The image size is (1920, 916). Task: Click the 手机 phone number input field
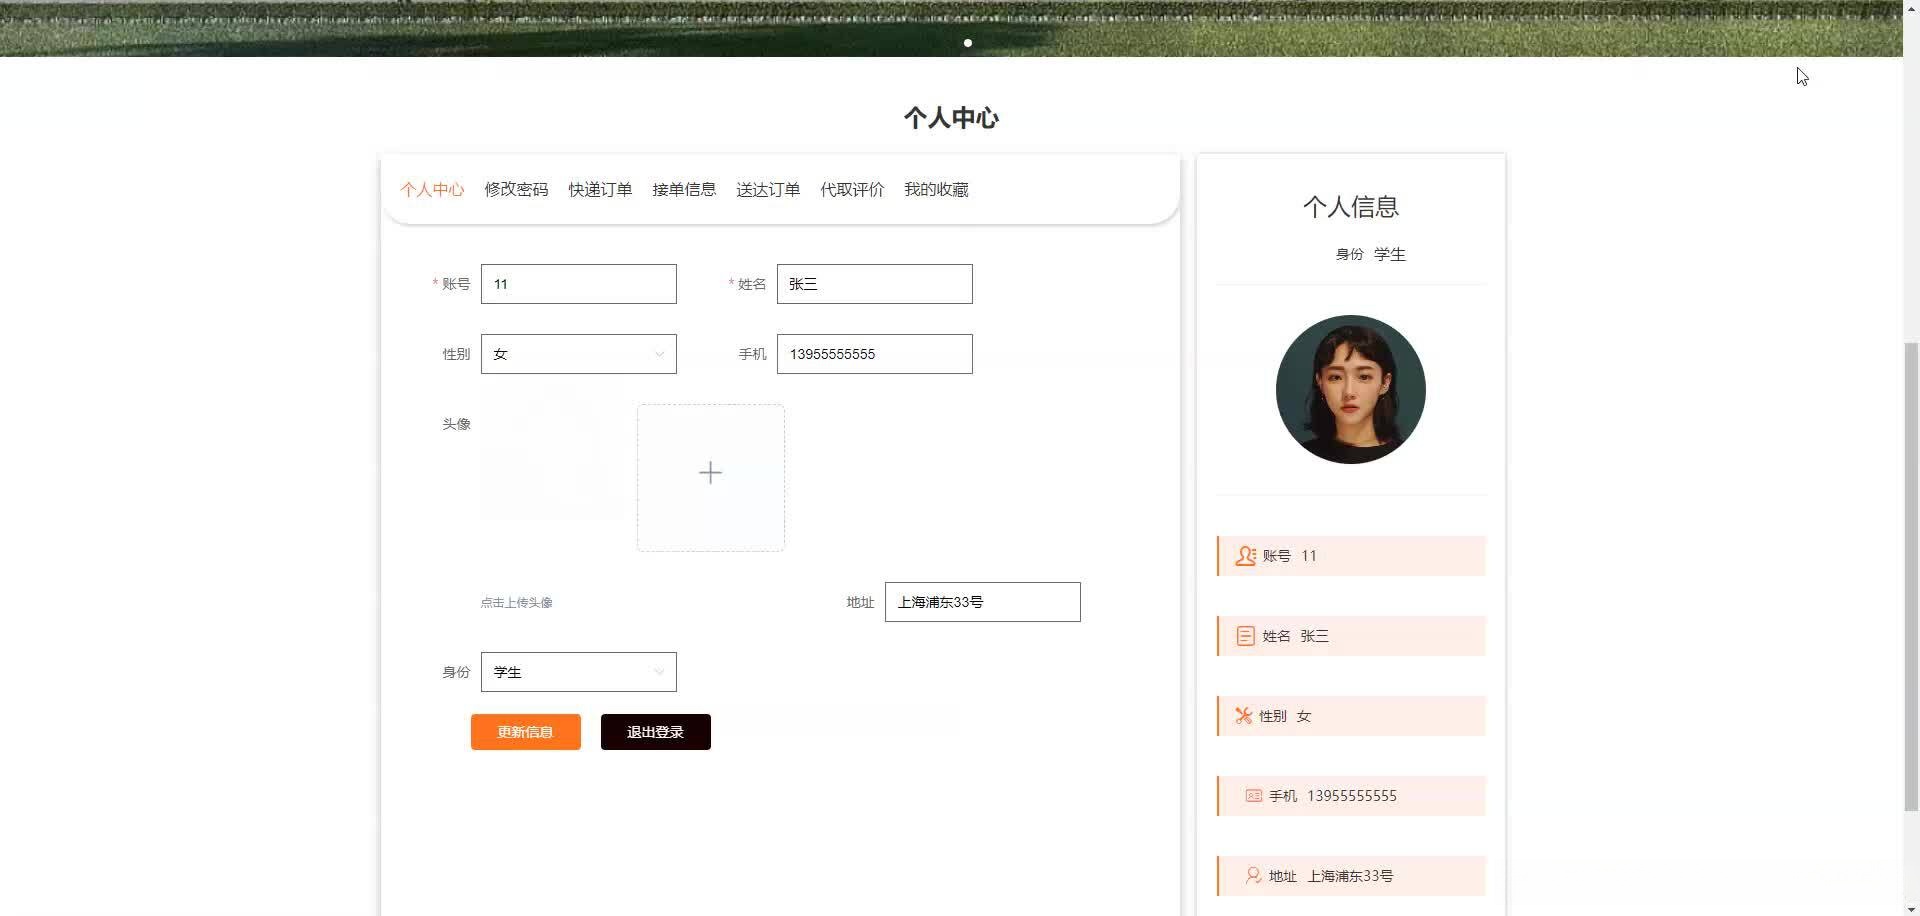coord(873,354)
